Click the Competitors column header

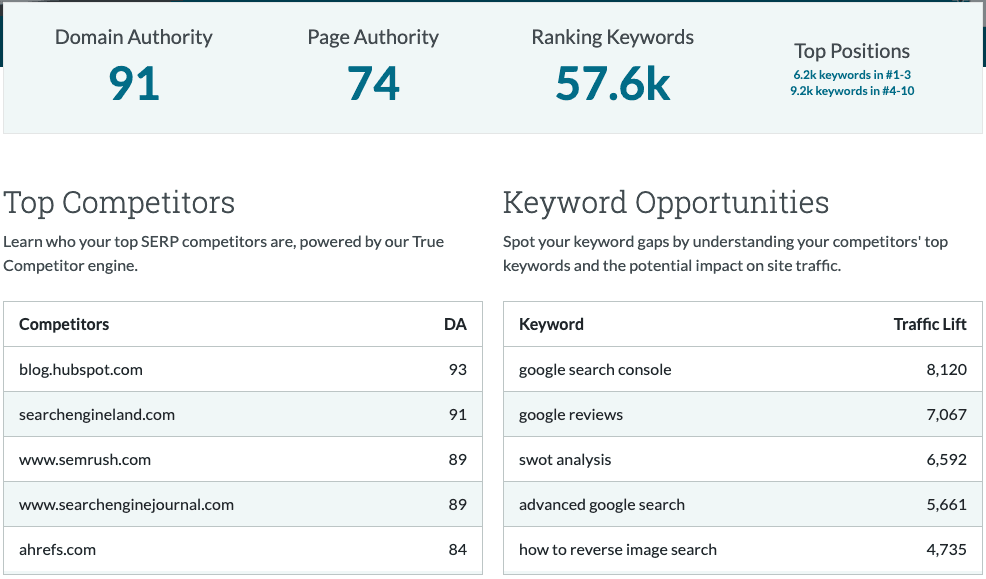click(x=63, y=324)
